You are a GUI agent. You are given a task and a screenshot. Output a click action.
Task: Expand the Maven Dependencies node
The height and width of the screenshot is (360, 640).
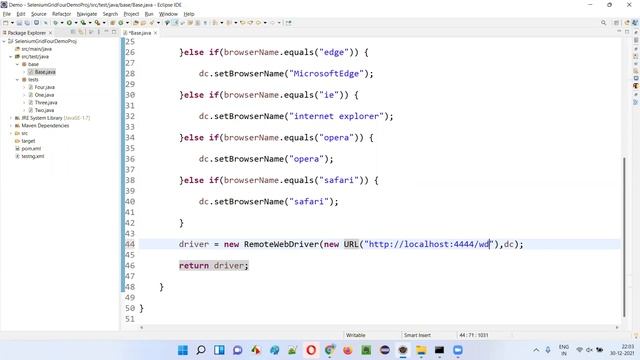click(x=11, y=126)
